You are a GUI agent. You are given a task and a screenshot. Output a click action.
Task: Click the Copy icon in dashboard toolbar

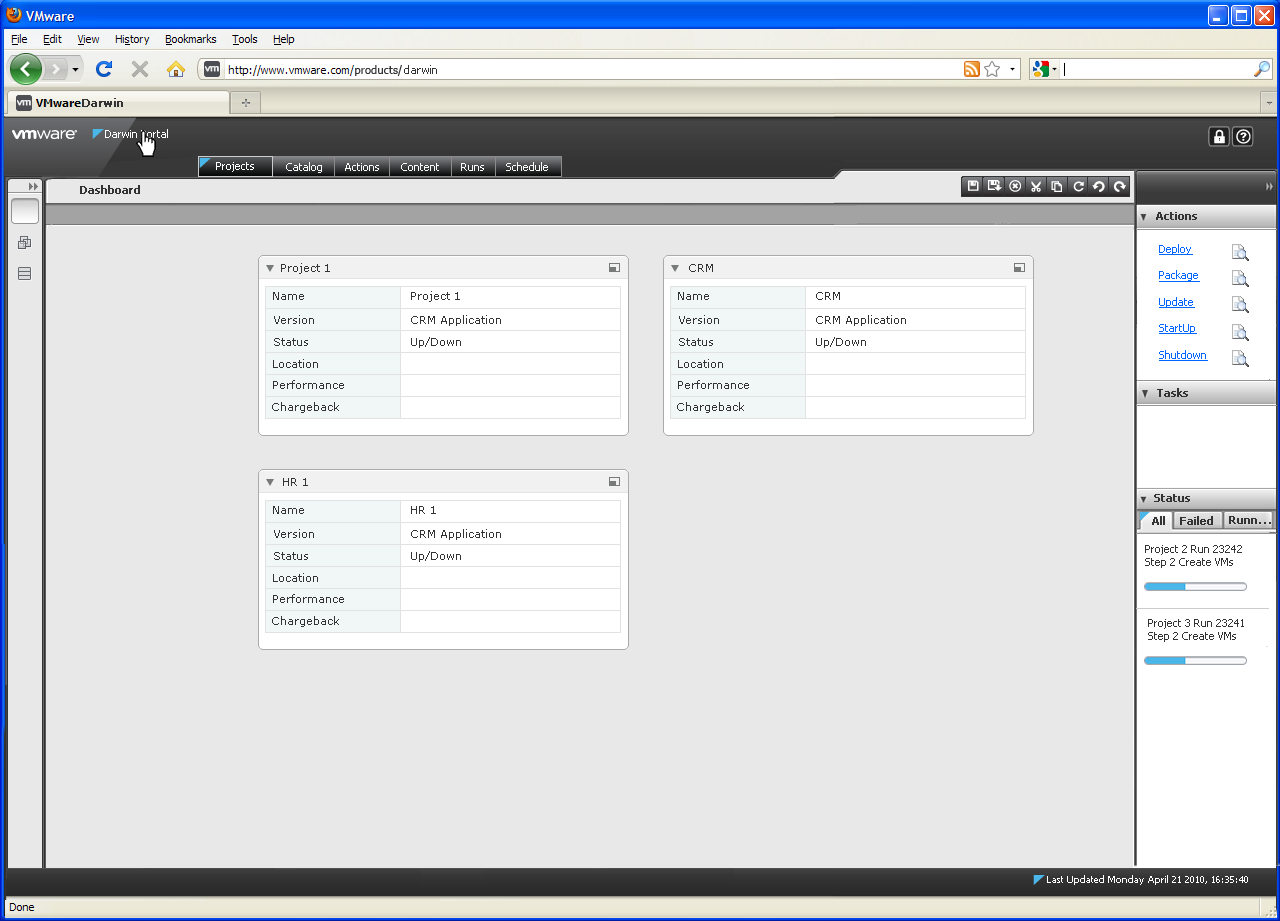[1057, 186]
